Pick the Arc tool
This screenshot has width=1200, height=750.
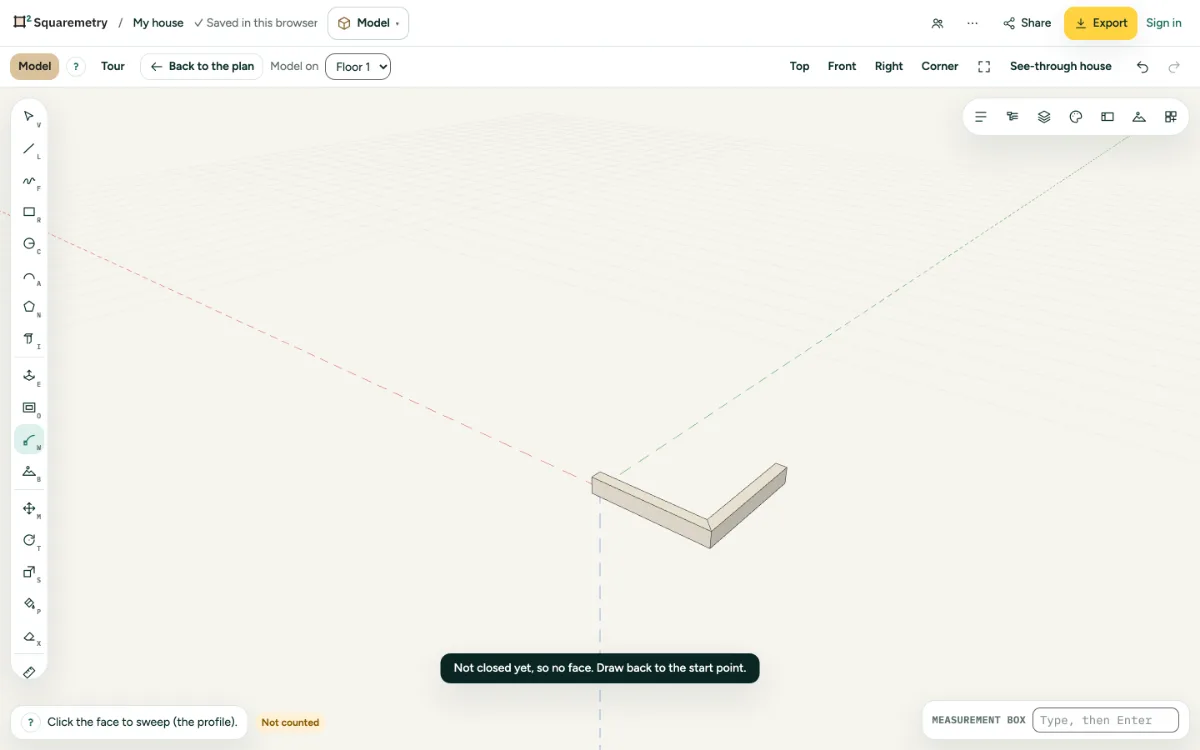29,276
